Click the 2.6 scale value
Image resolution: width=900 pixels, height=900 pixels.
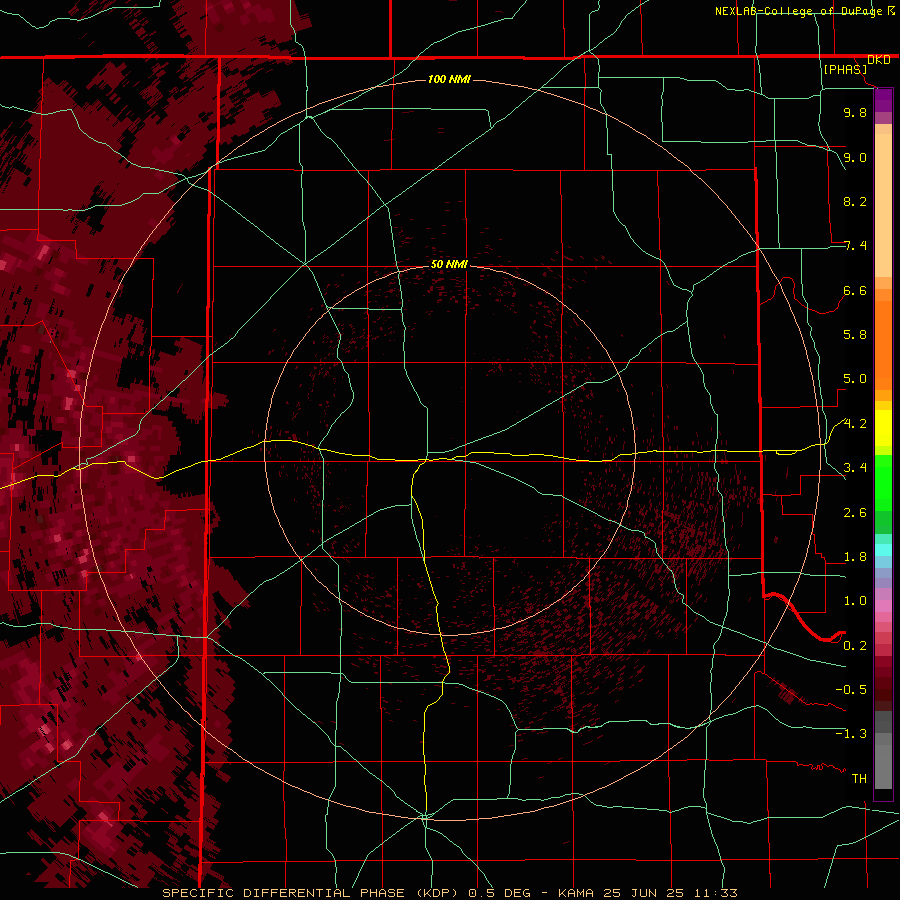pyautogui.click(x=855, y=513)
